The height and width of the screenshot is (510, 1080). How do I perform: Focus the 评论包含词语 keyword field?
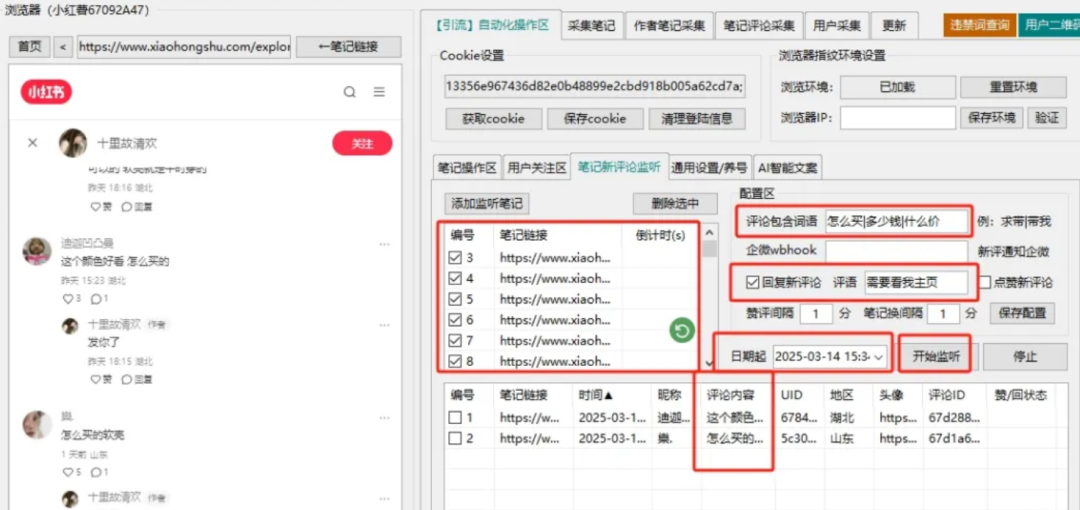click(x=897, y=221)
